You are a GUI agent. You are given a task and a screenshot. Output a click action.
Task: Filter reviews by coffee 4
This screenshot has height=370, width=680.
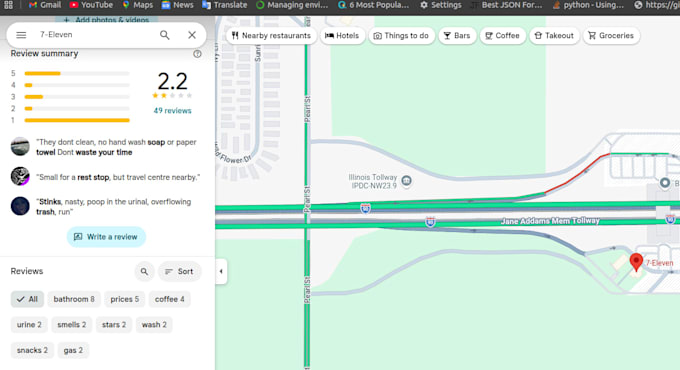click(x=170, y=299)
